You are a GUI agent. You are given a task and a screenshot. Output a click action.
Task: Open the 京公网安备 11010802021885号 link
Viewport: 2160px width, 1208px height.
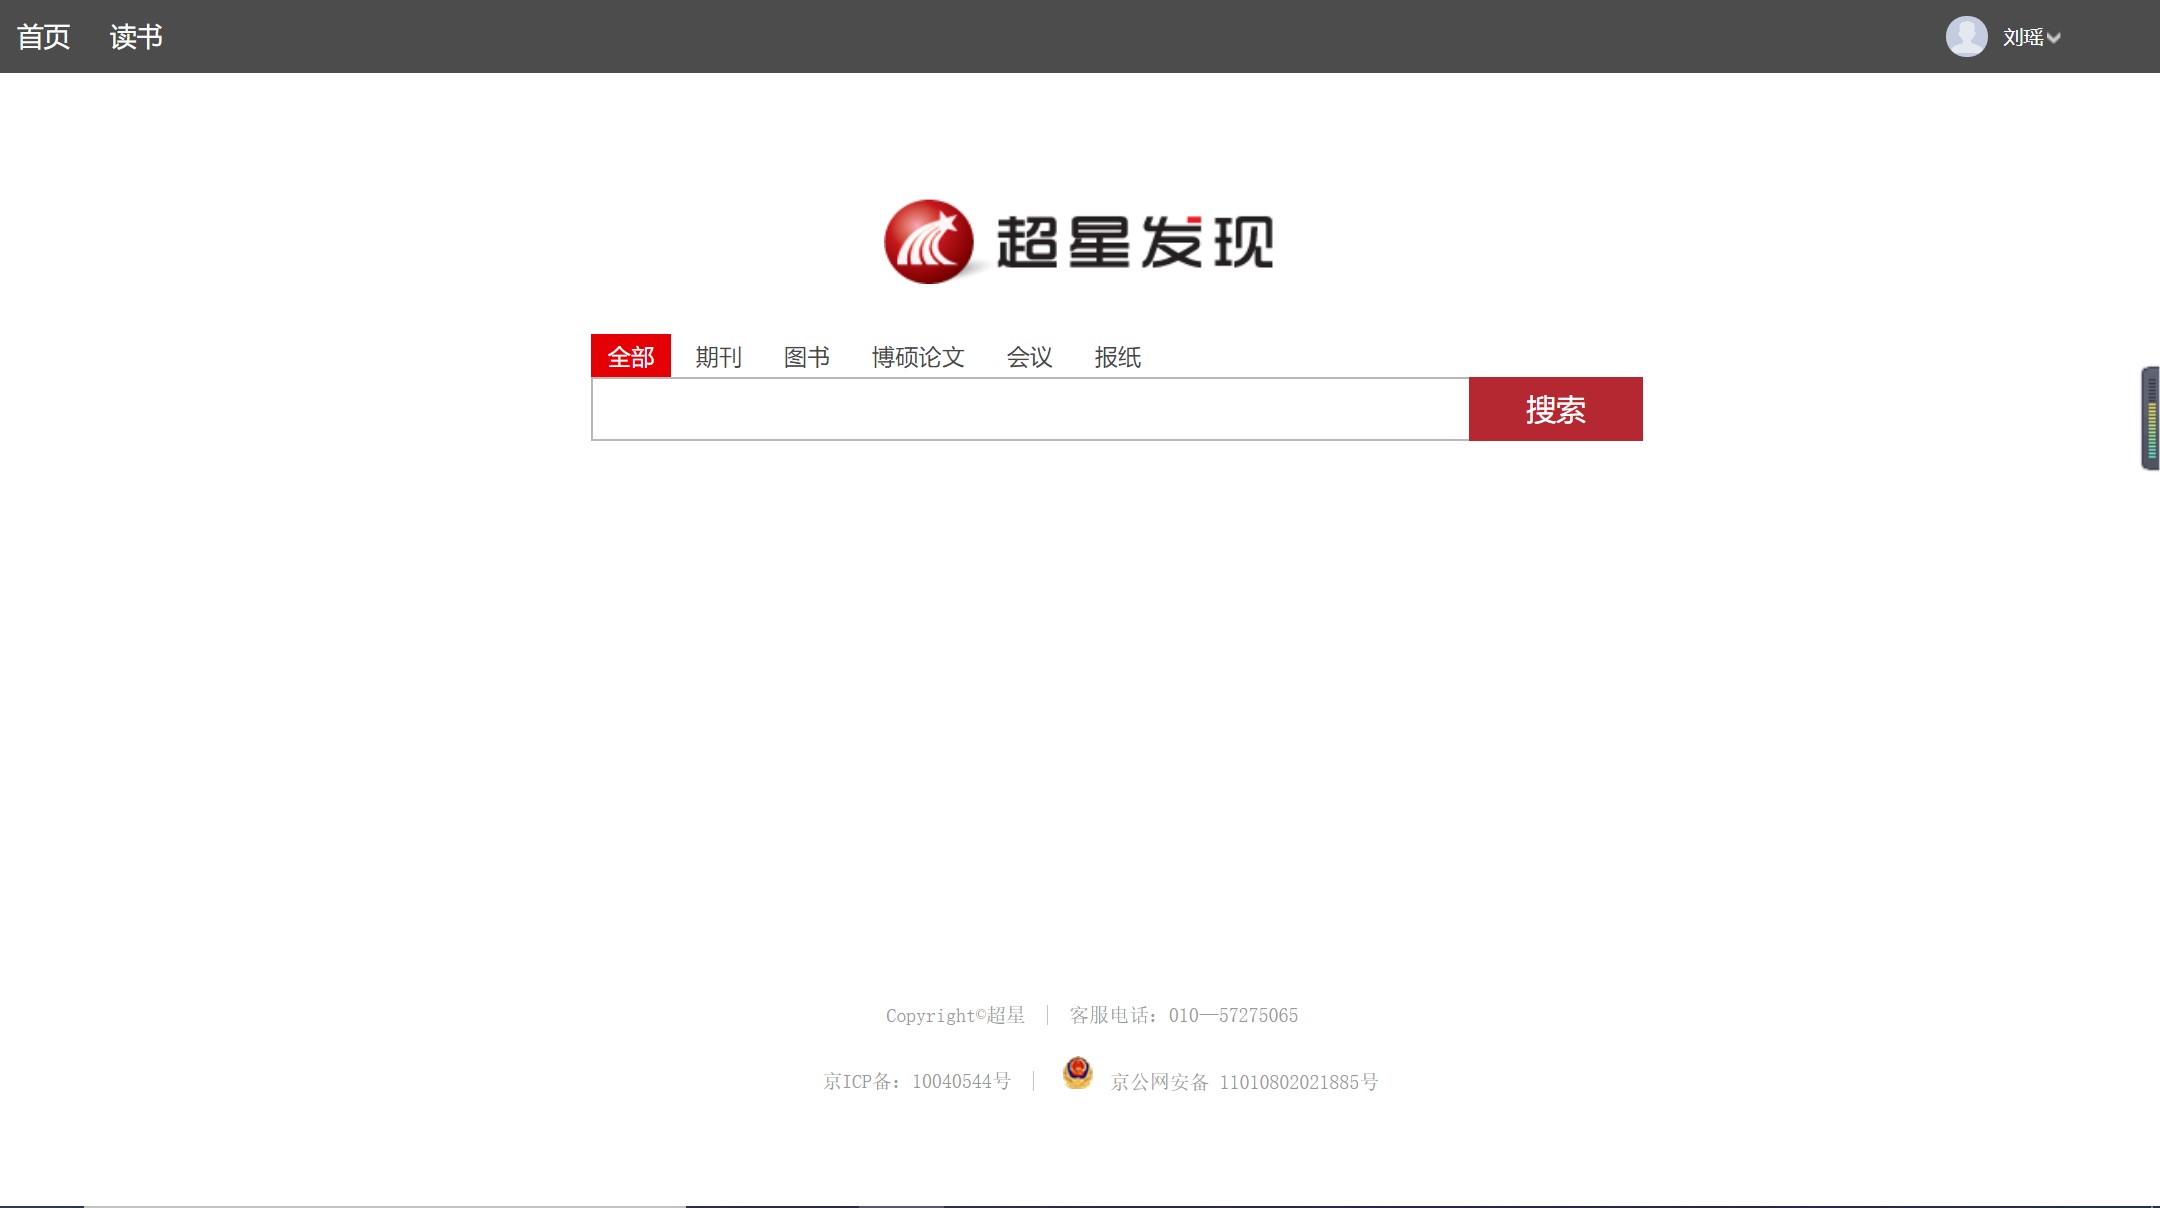(x=1244, y=1082)
